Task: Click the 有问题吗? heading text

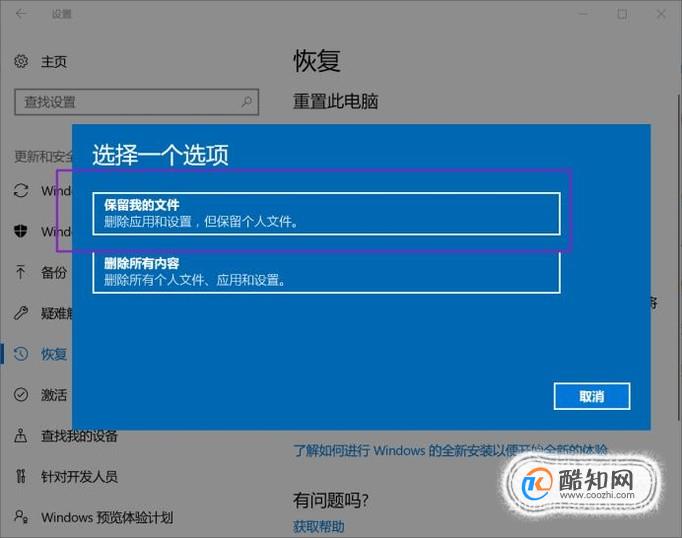Action: [331, 501]
